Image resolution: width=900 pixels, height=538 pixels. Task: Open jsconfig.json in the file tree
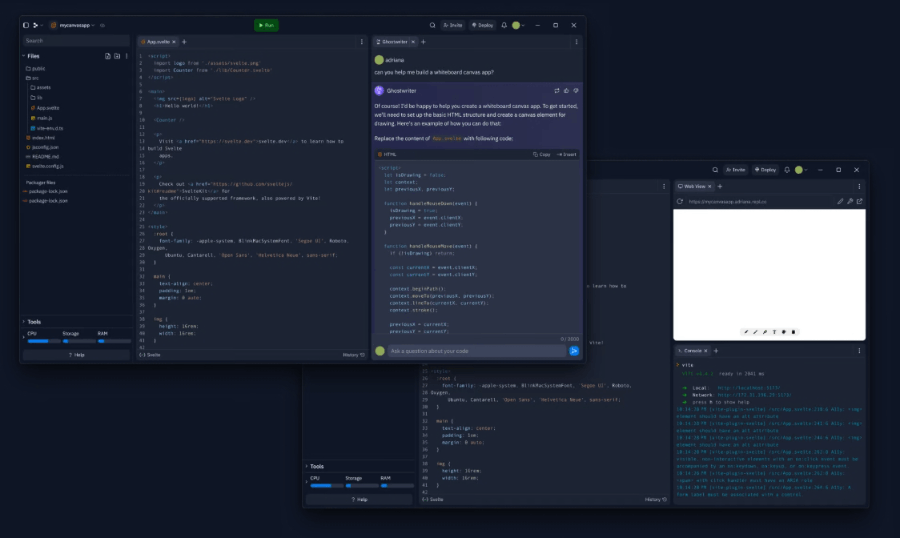click(x=42, y=147)
